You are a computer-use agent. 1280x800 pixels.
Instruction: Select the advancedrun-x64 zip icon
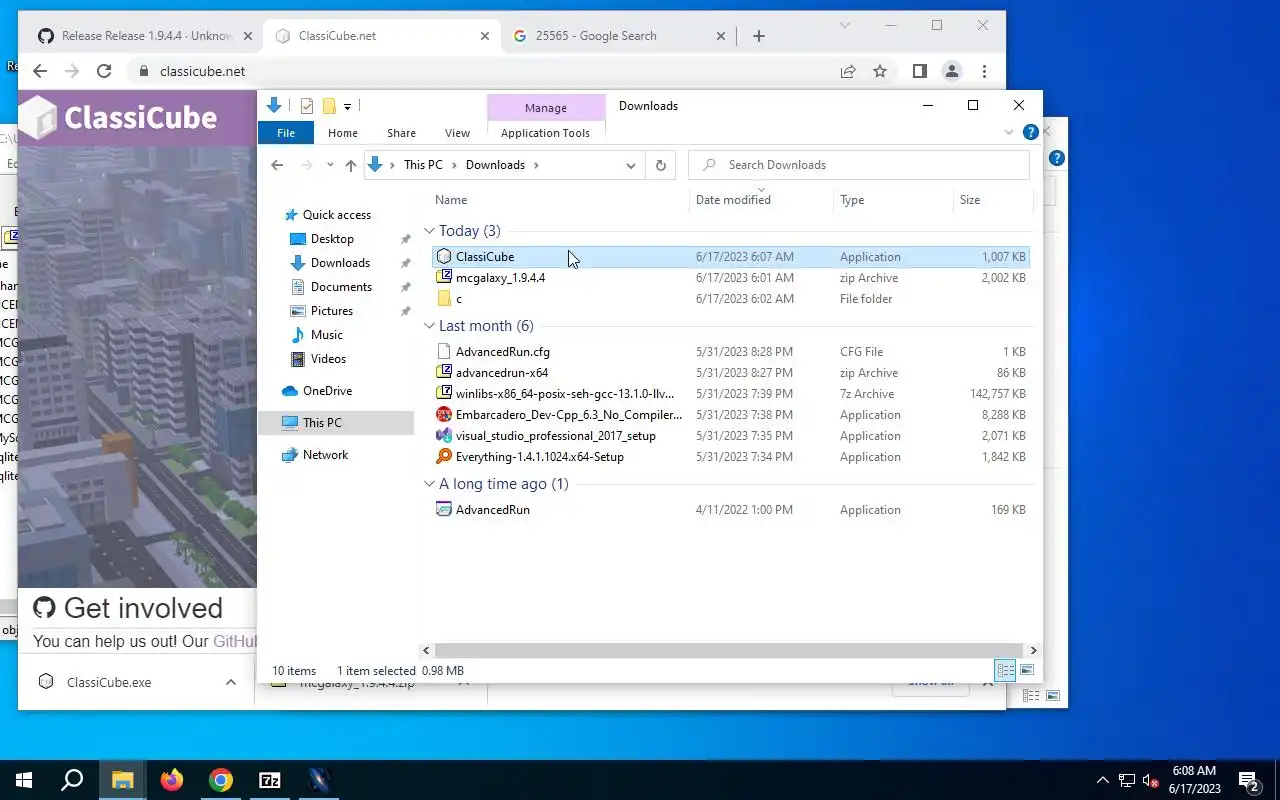(x=444, y=373)
